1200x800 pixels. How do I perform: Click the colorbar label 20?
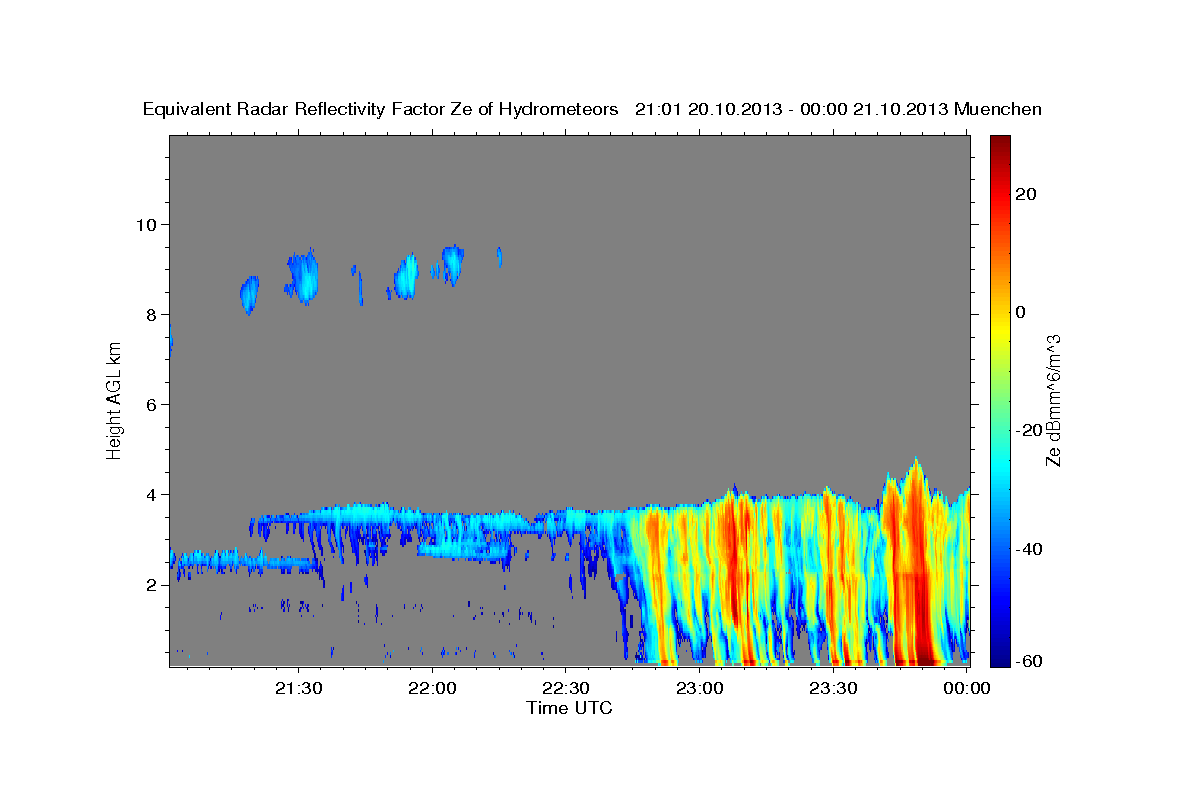click(1025, 194)
